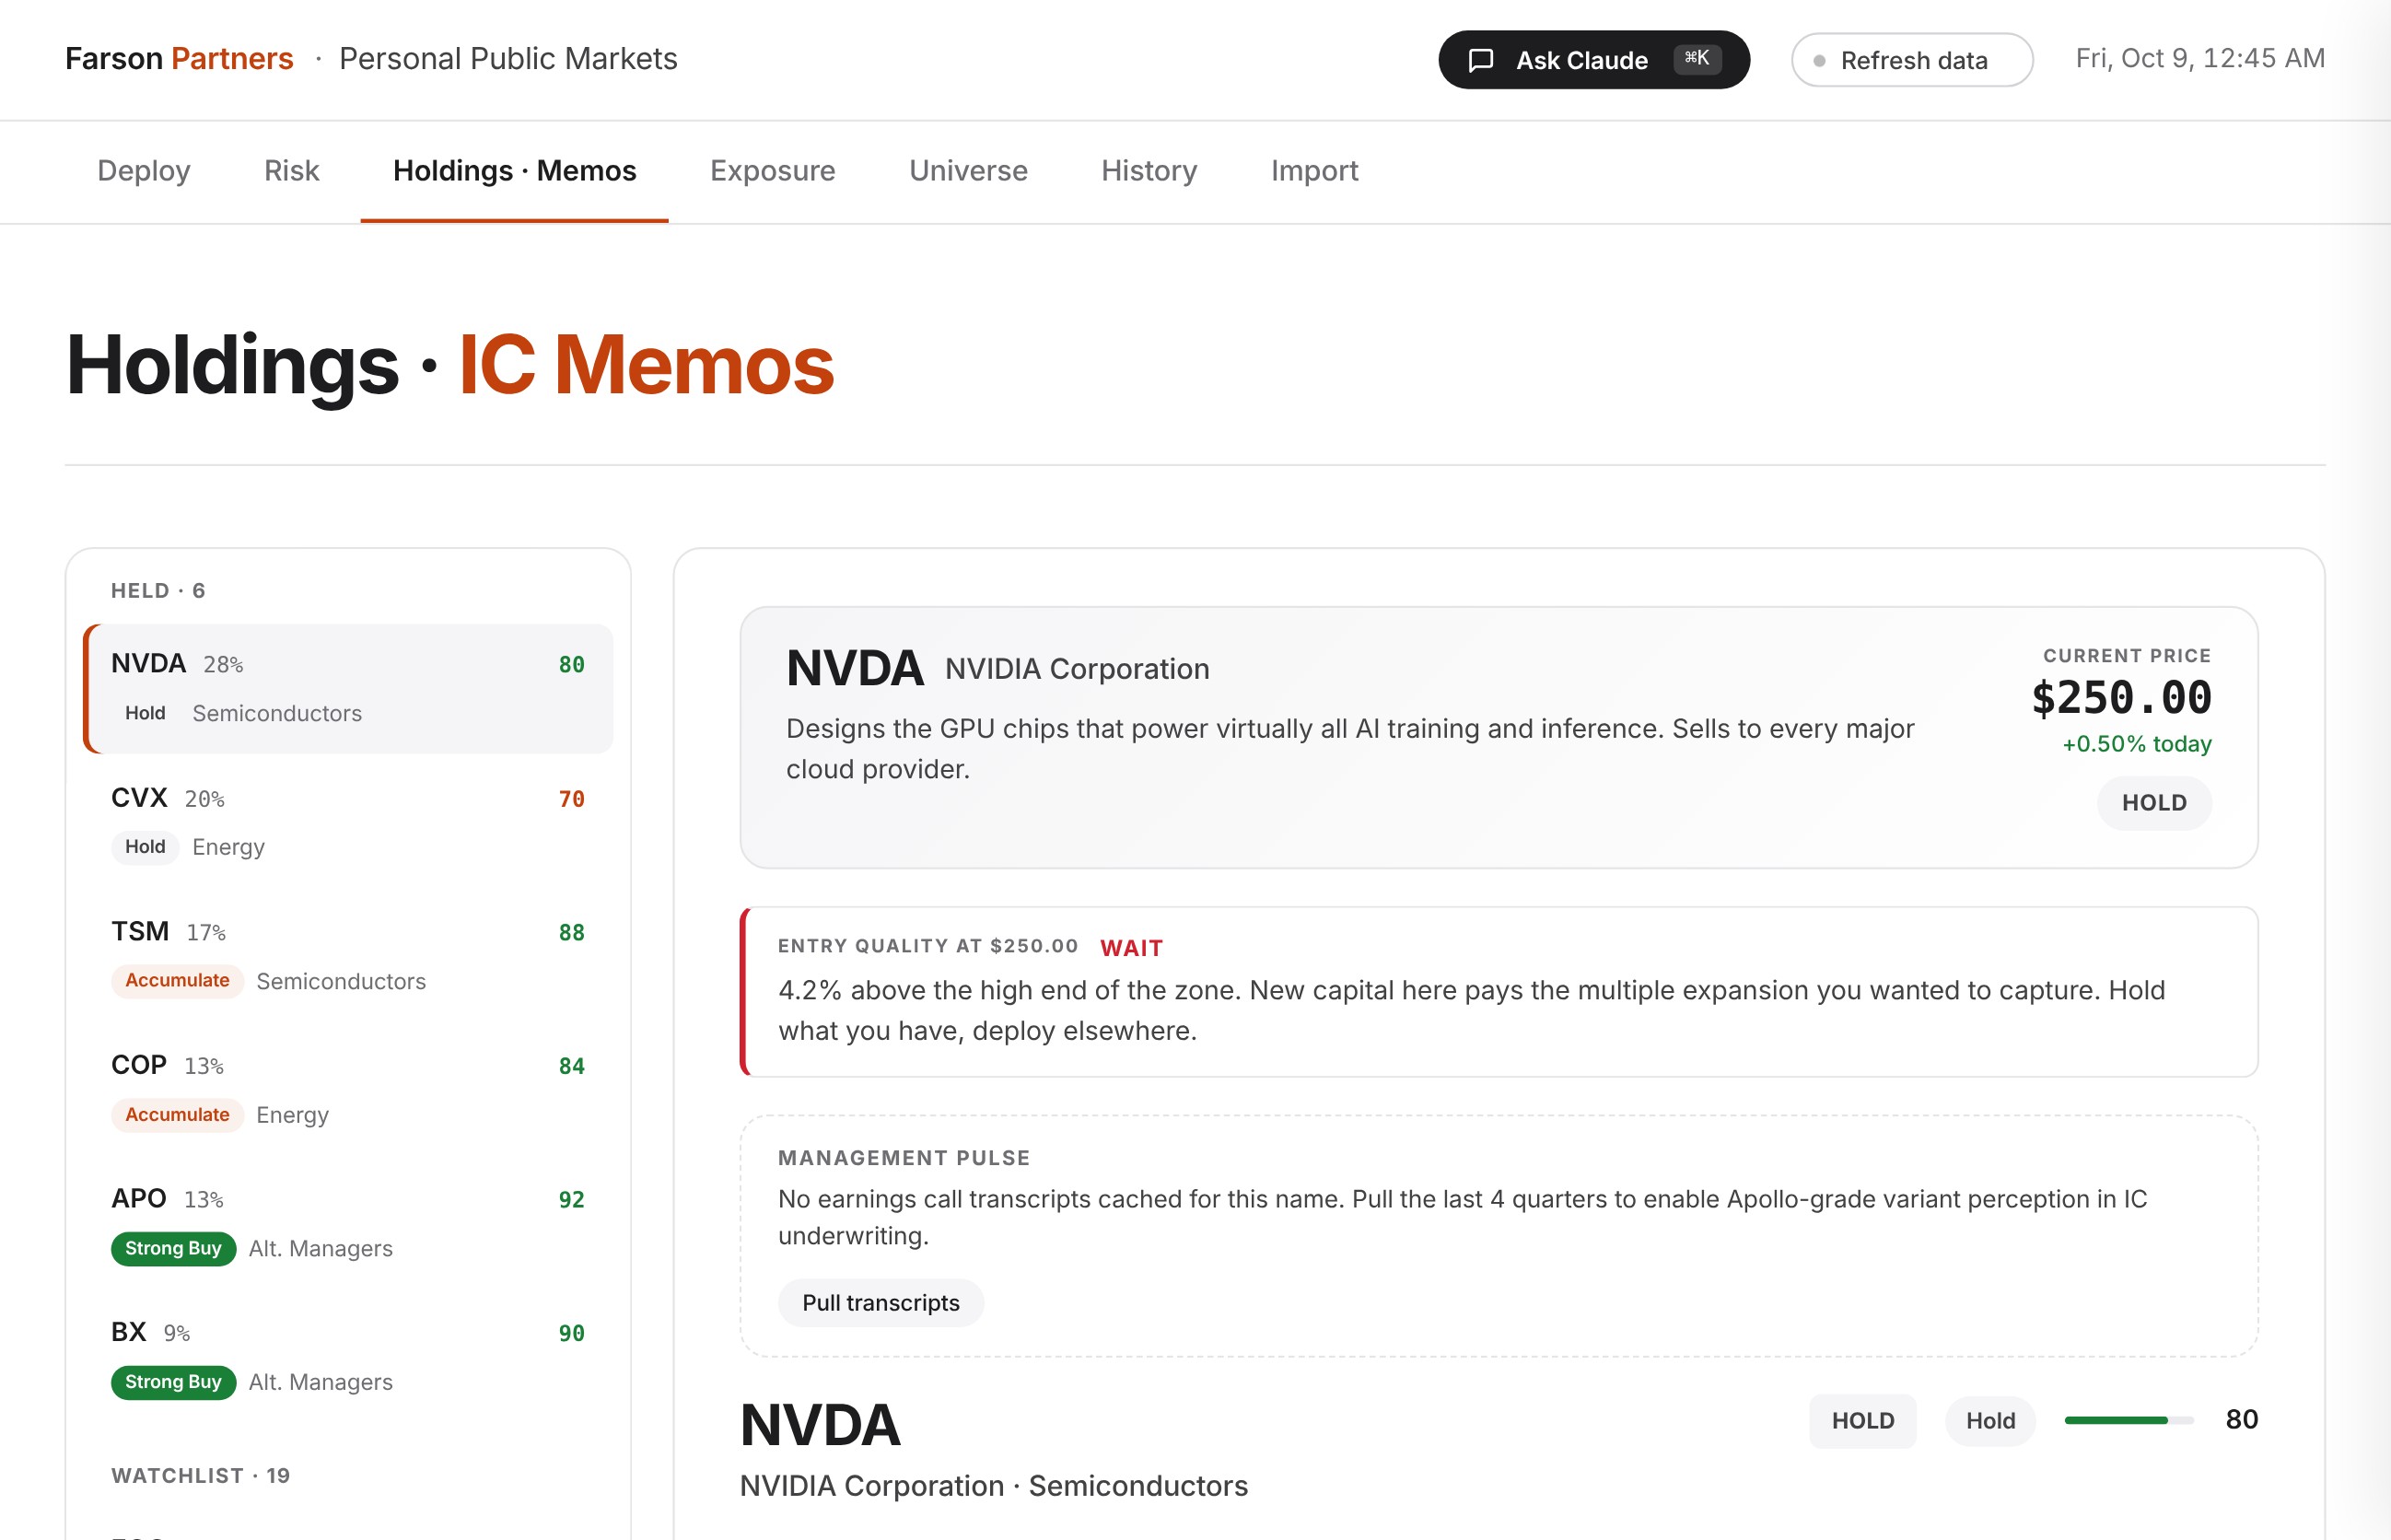
Task: Click the Accumulate tag on COP
Action: point(177,1115)
